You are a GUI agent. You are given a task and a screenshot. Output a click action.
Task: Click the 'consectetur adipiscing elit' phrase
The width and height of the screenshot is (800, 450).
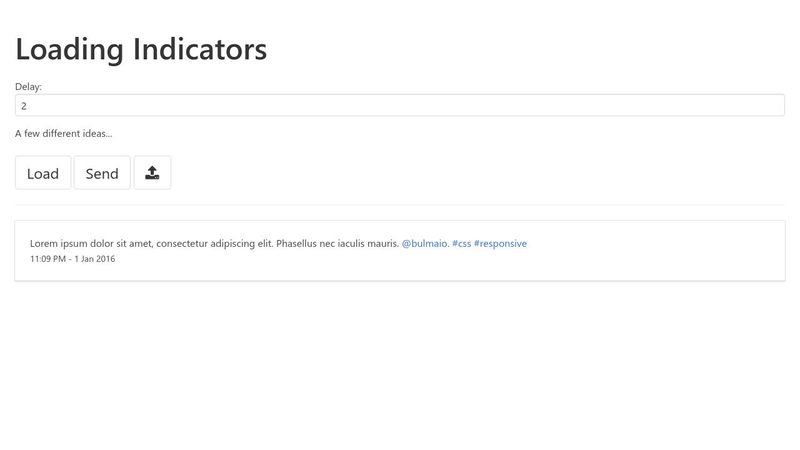pyautogui.click(x=214, y=244)
